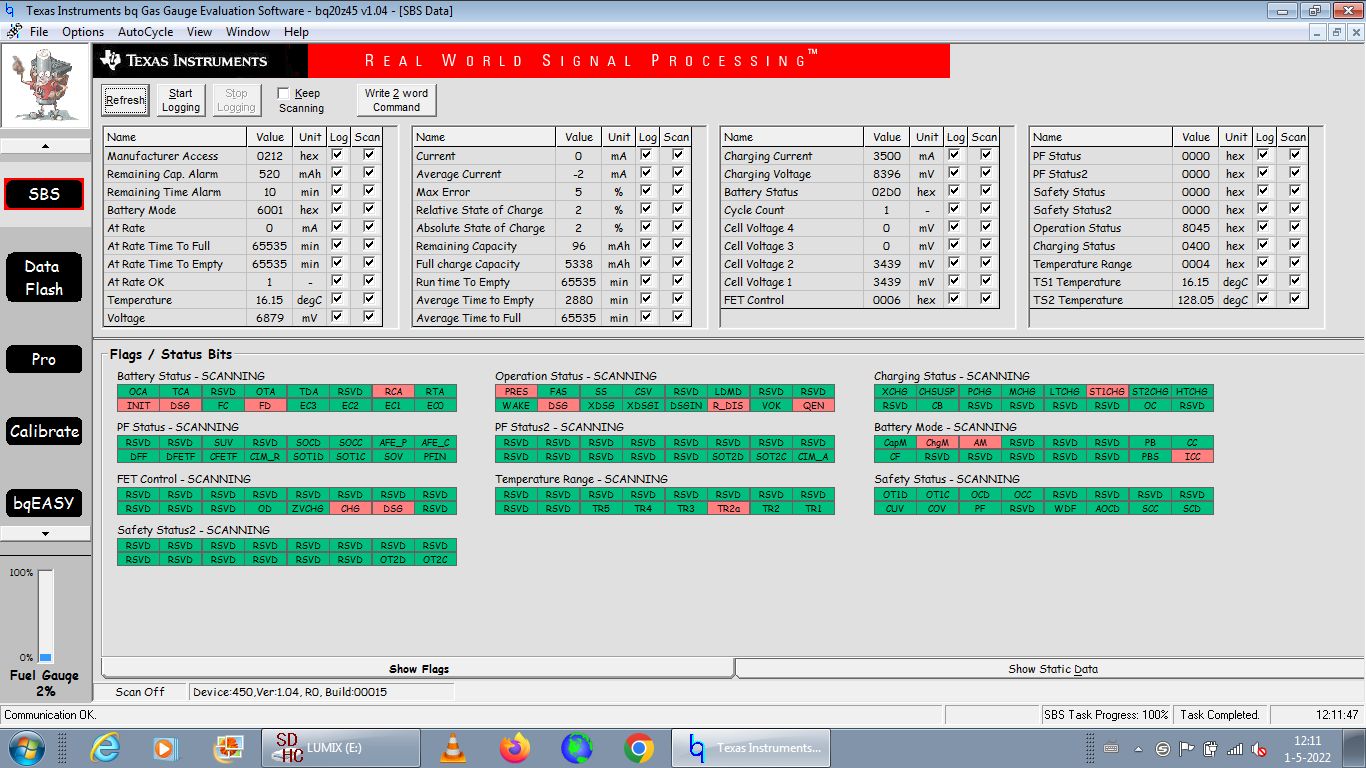Click the power tray icon beside the flag
1366x768 pixels.
click(x=1211, y=748)
